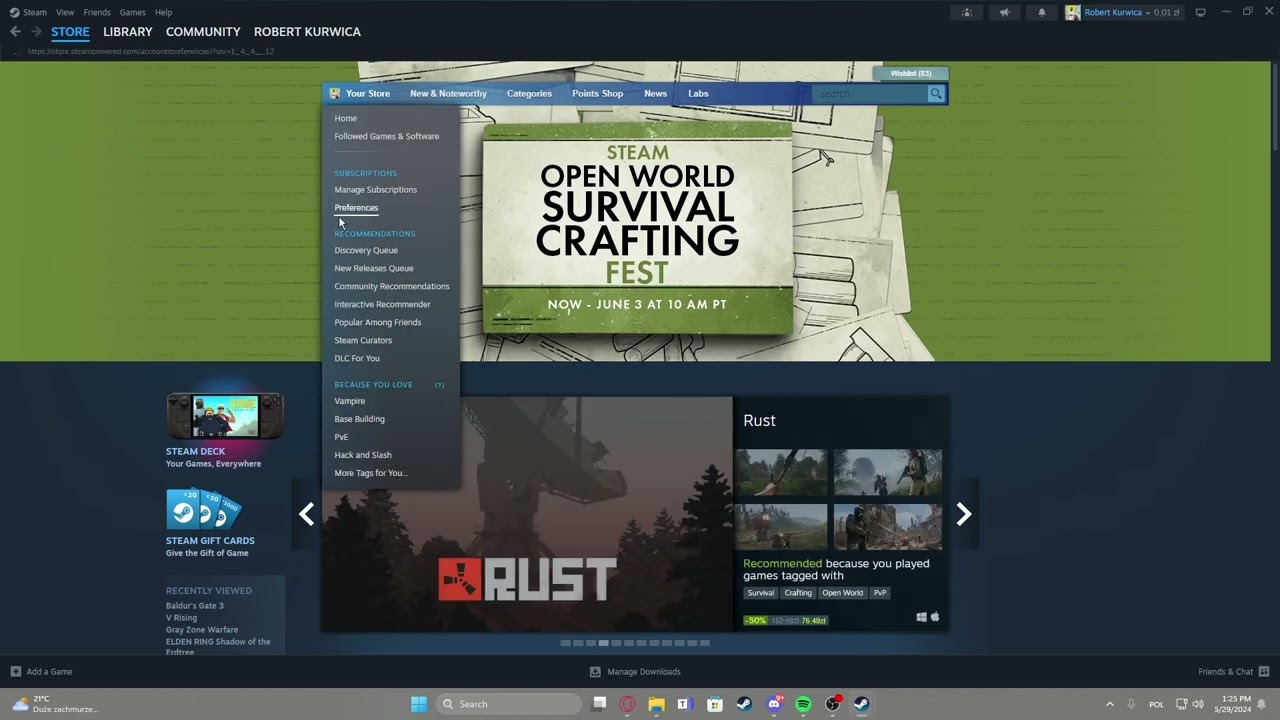Click the Task View taskbar icon

coord(599,704)
